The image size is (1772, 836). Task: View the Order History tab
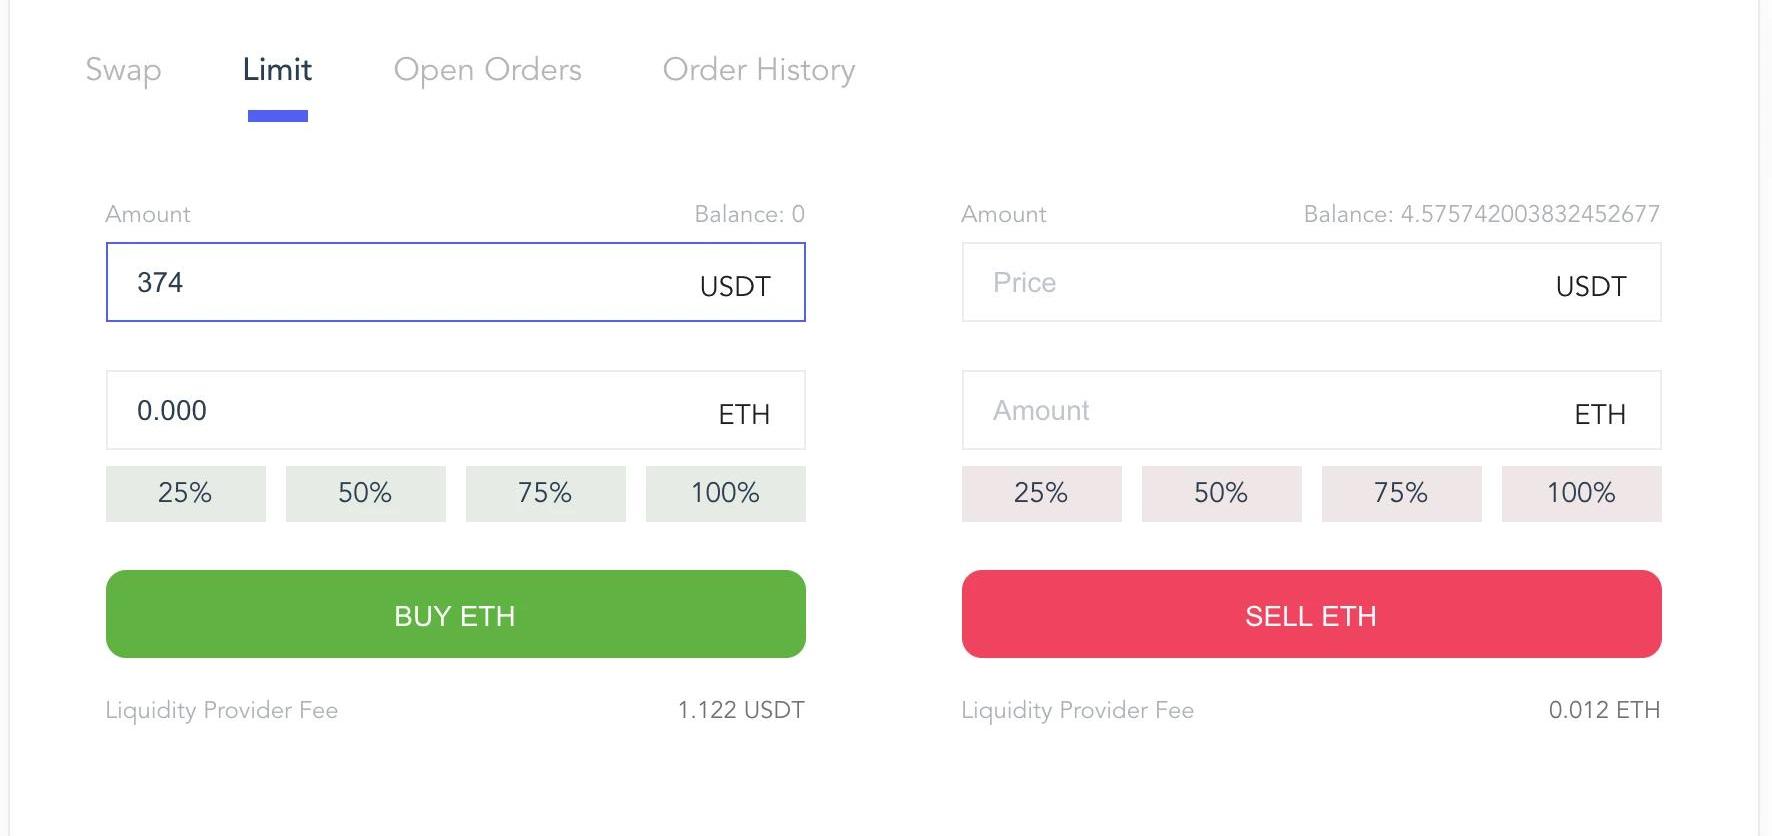[758, 70]
